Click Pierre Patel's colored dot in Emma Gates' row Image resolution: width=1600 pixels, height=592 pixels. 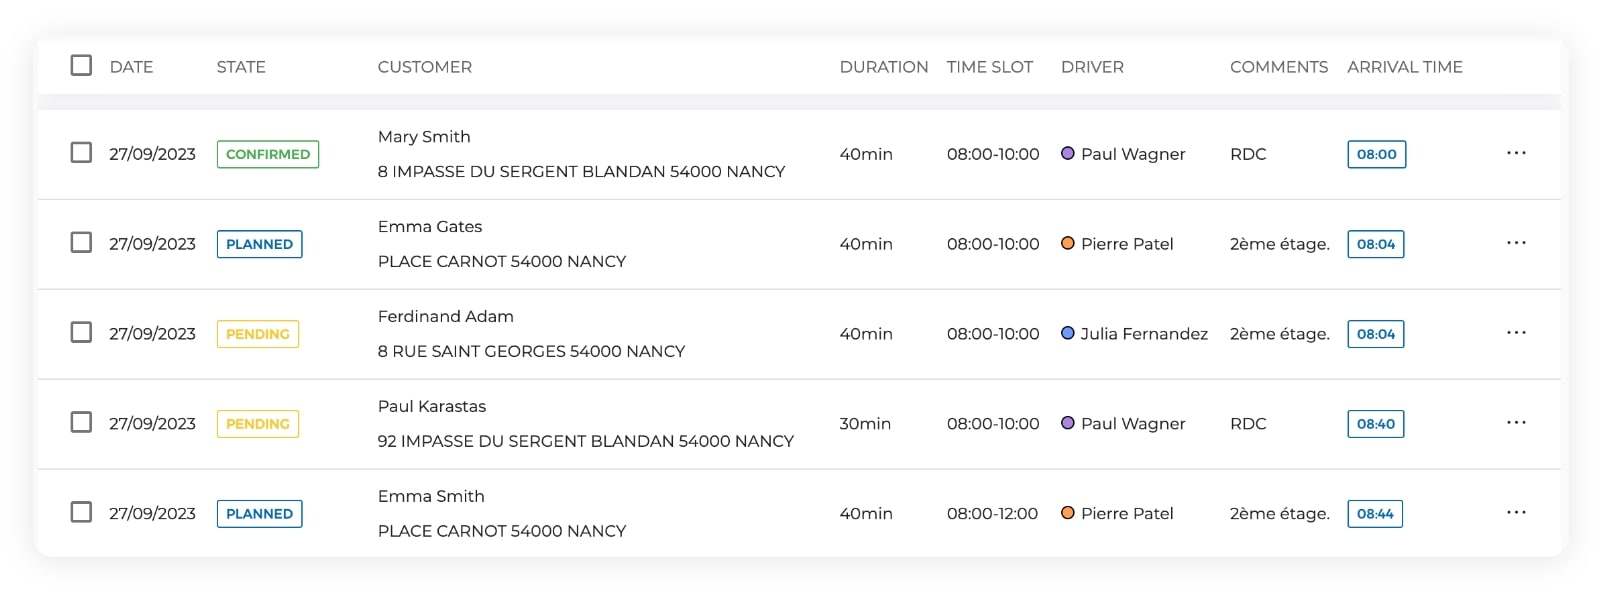tap(1068, 243)
